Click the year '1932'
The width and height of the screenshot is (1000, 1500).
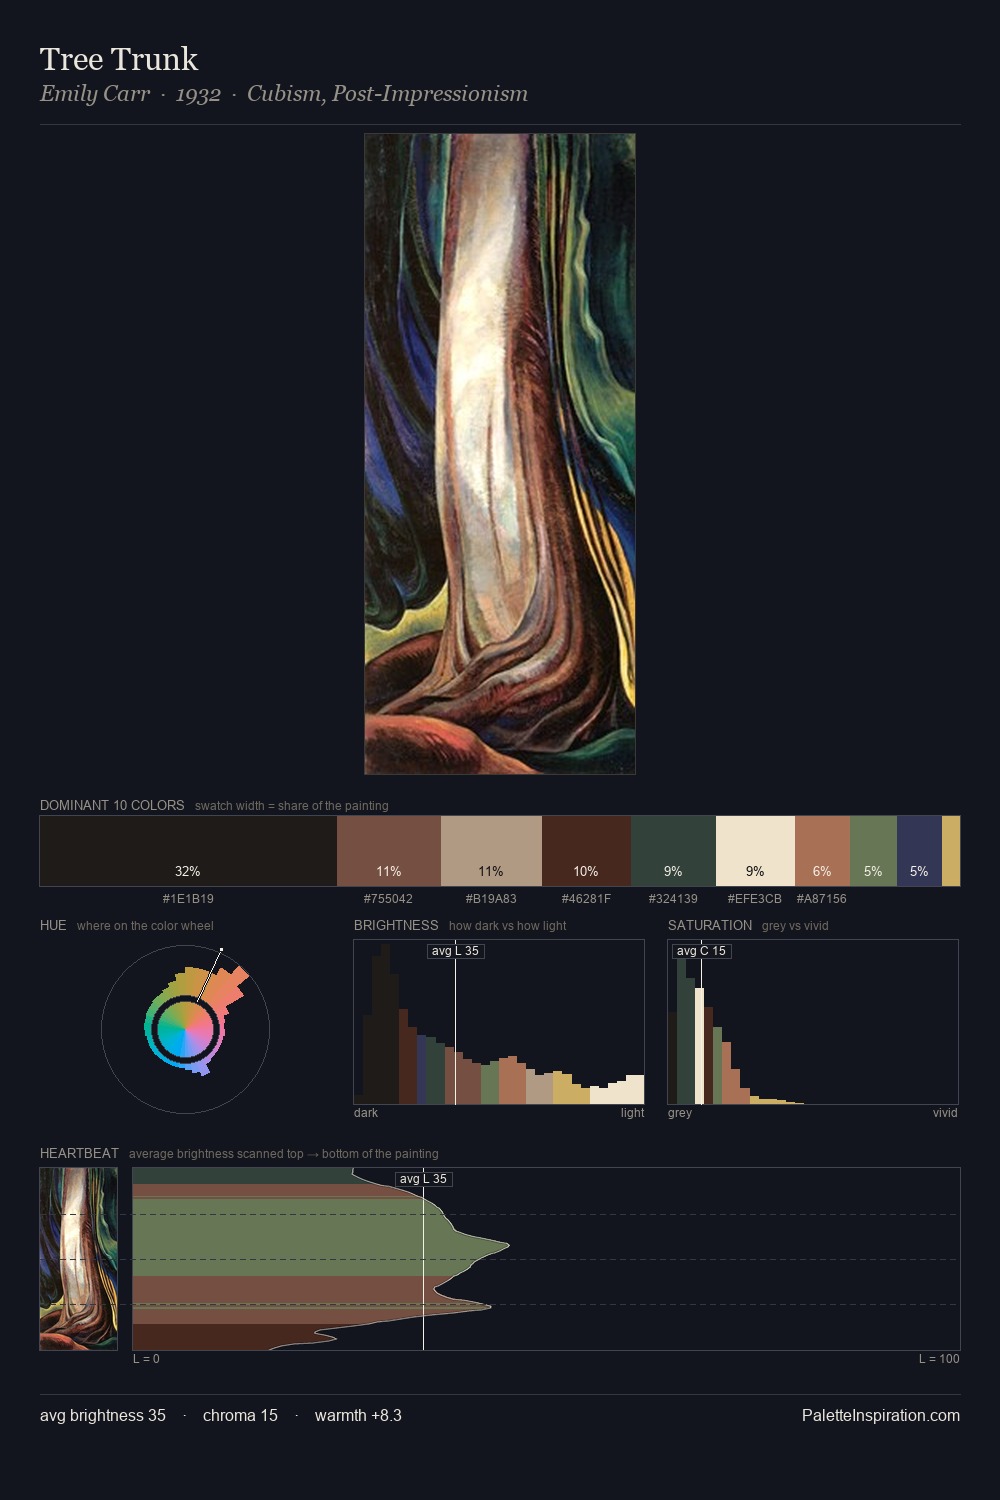[198, 94]
